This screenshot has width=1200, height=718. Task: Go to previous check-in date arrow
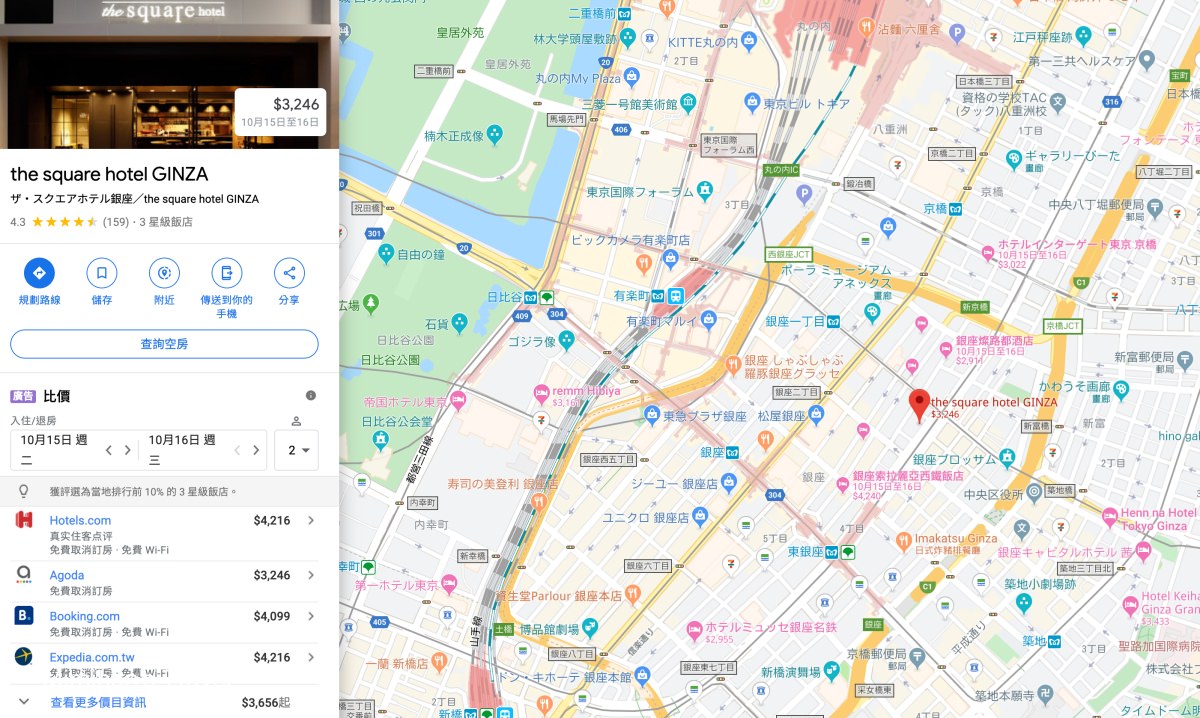pos(109,450)
